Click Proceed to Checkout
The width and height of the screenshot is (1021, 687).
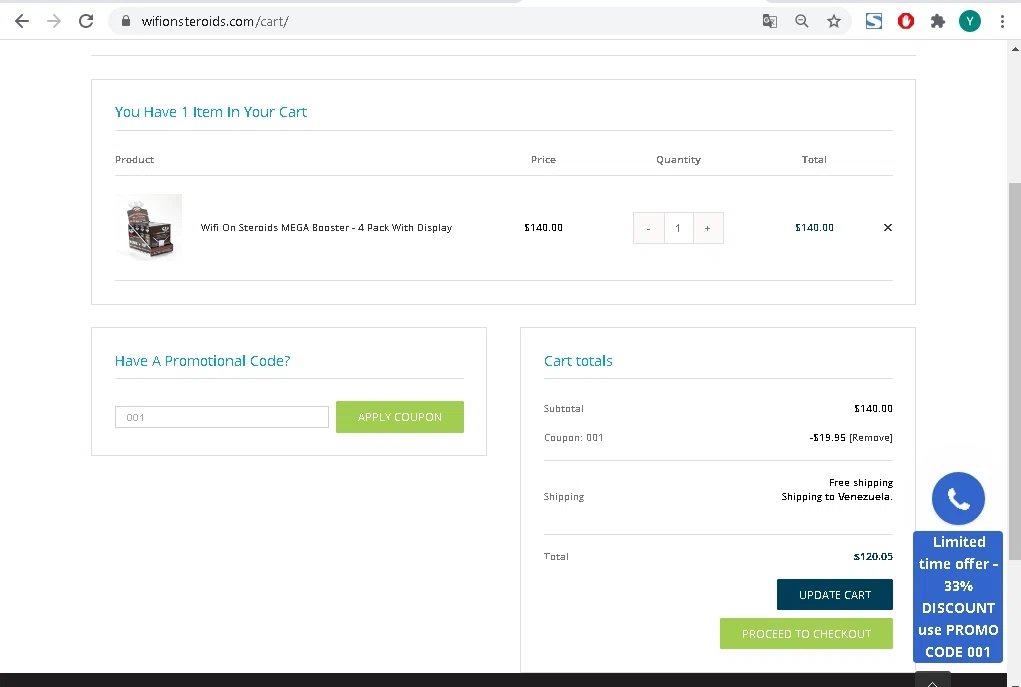point(806,634)
